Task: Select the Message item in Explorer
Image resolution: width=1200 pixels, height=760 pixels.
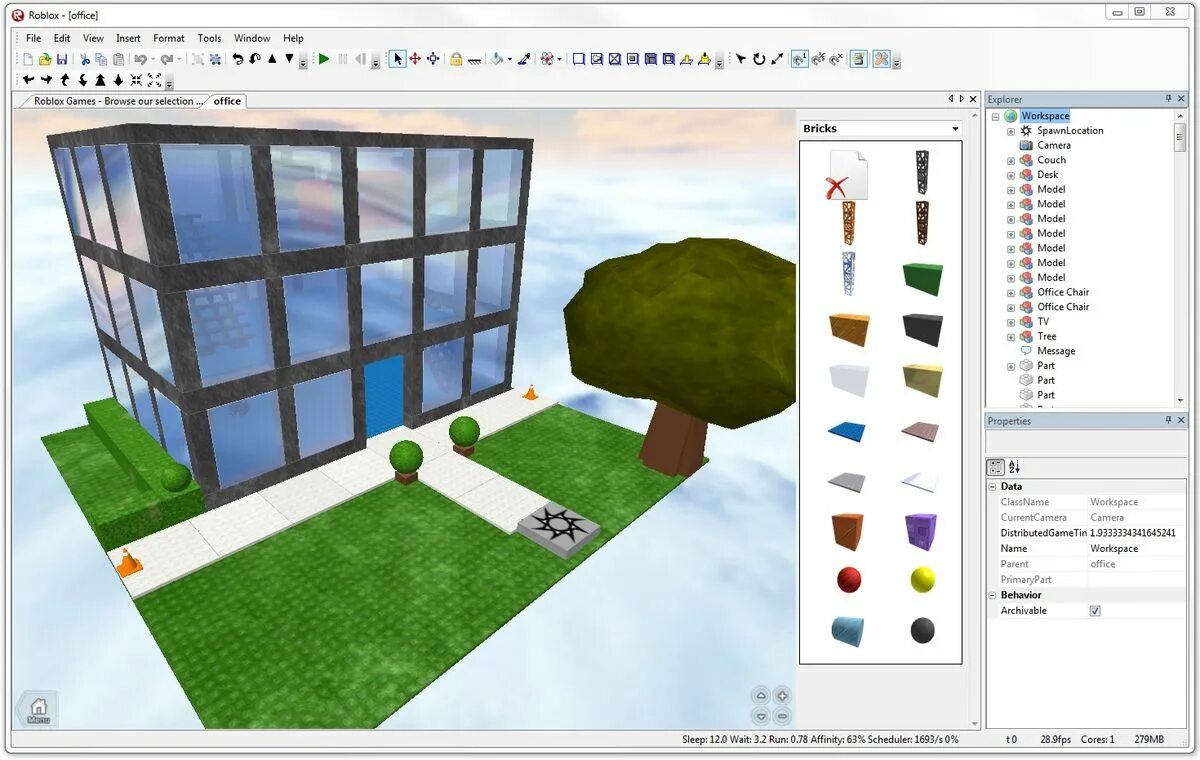Action: tap(1056, 351)
